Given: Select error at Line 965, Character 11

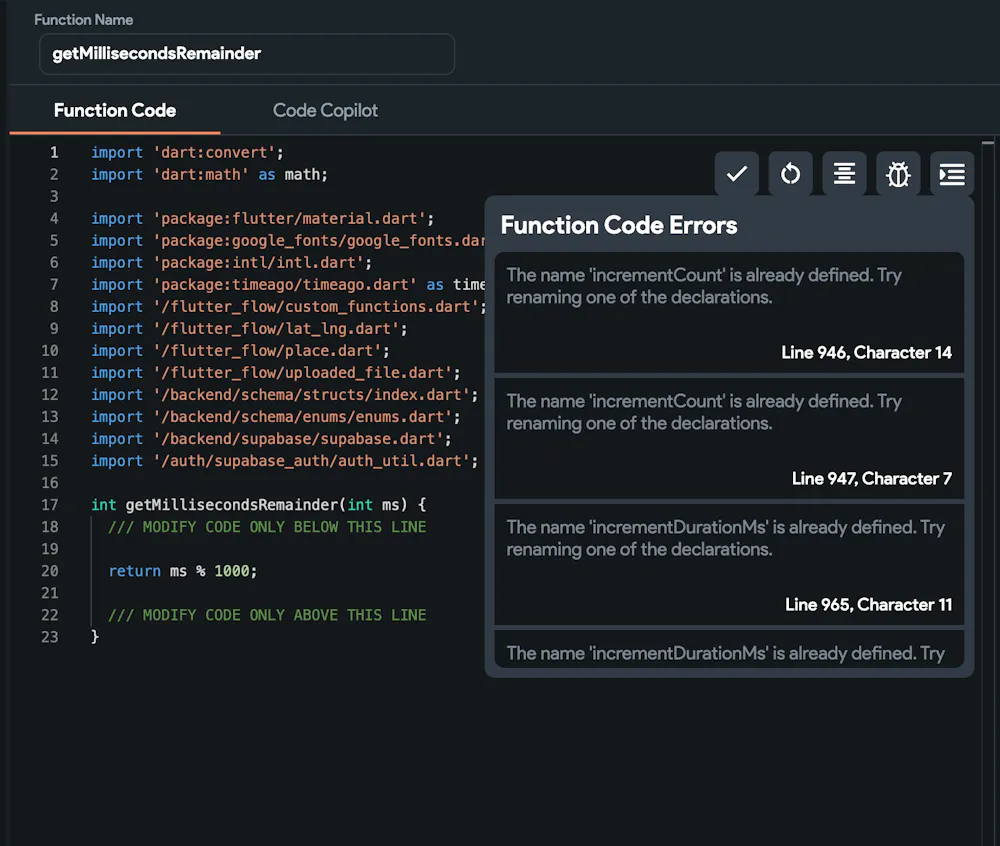Looking at the screenshot, I should coord(729,564).
